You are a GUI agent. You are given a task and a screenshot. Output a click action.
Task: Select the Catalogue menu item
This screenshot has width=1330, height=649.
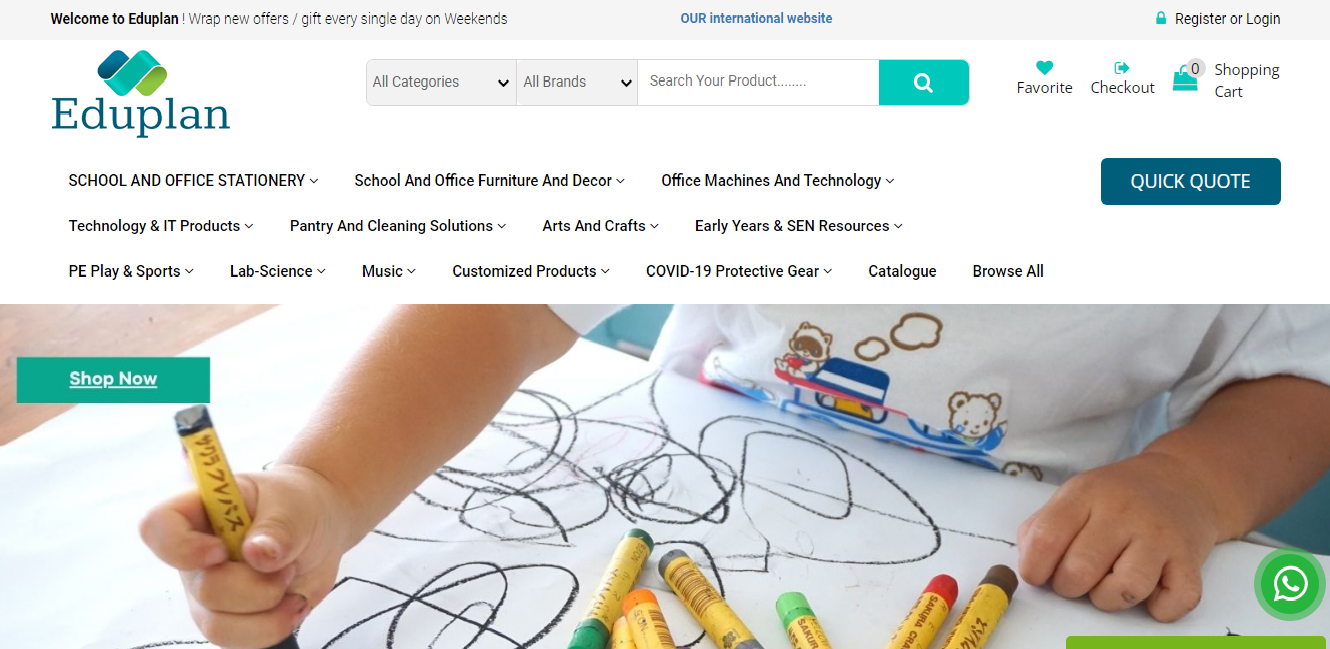pyautogui.click(x=902, y=271)
